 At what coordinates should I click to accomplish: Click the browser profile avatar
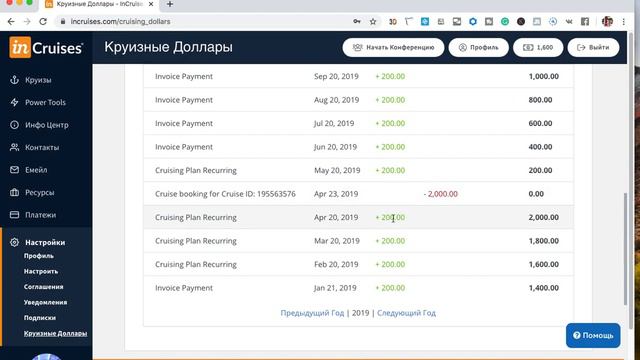(607, 22)
